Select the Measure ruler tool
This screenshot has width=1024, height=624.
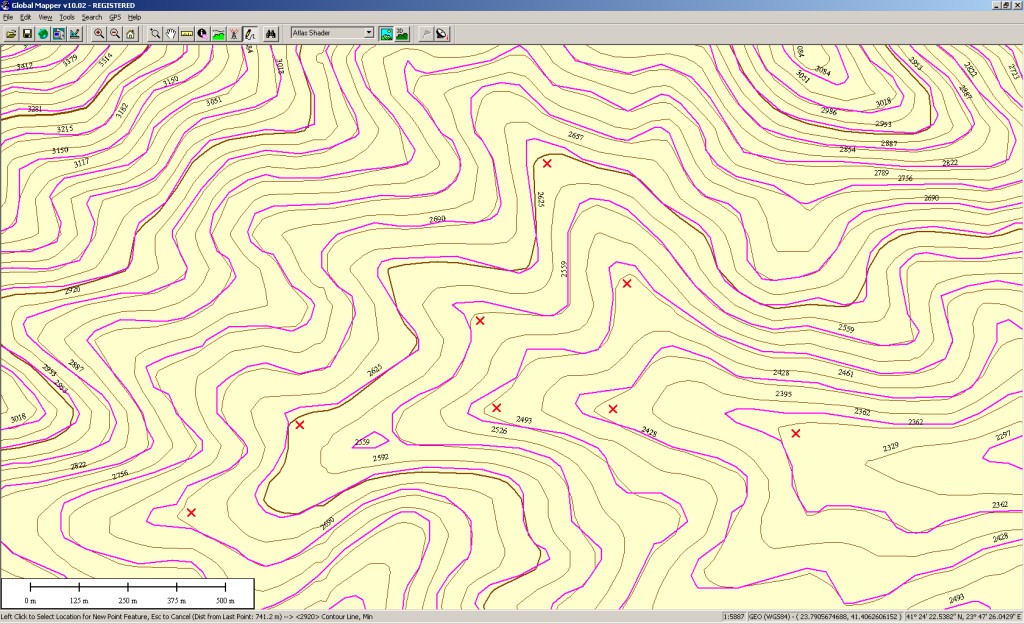[x=187, y=33]
